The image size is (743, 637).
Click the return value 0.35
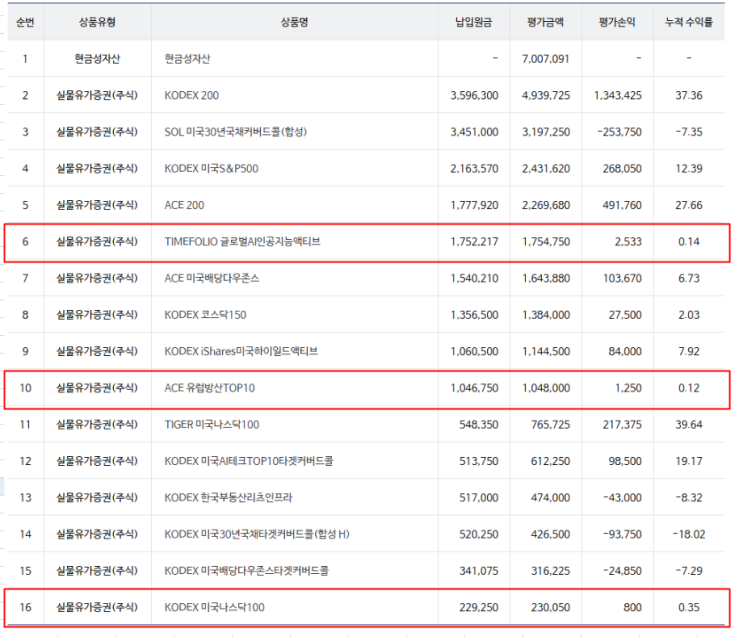tap(689, 607)
